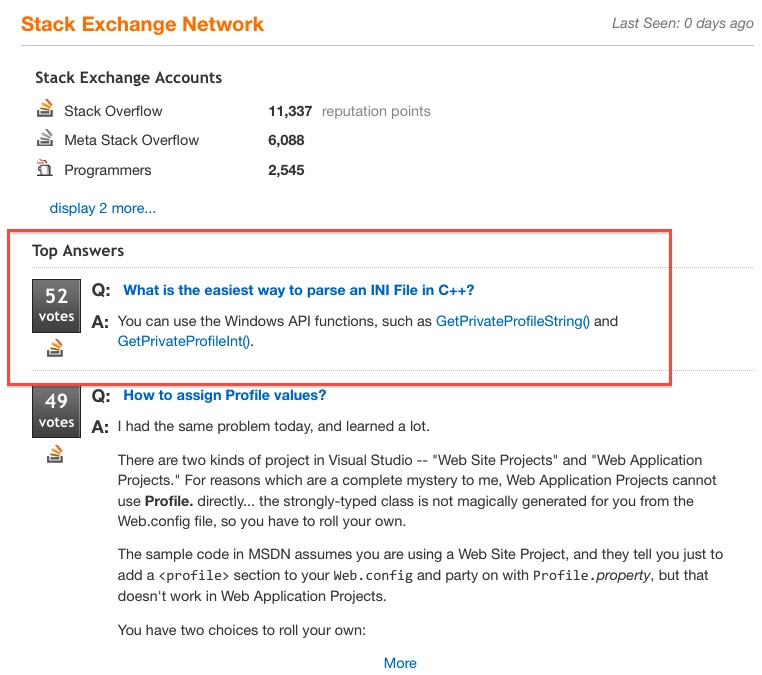Click the Last Seen 0 days ago text
The image size is (762, 675).
point(683,23)
